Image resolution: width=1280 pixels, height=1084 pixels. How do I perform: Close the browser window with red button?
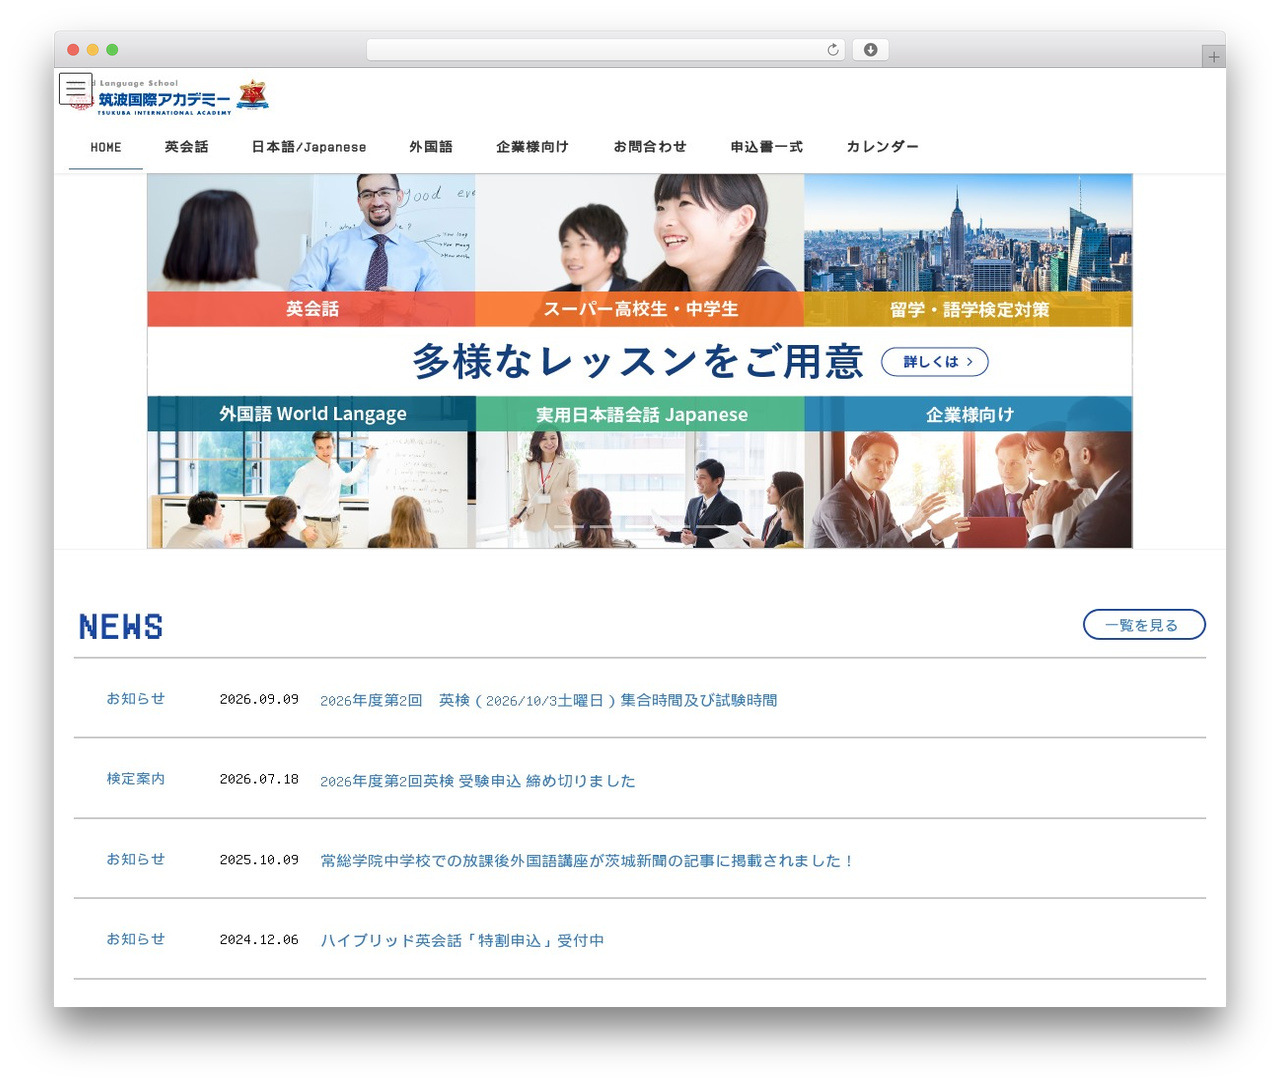(73, 50)
